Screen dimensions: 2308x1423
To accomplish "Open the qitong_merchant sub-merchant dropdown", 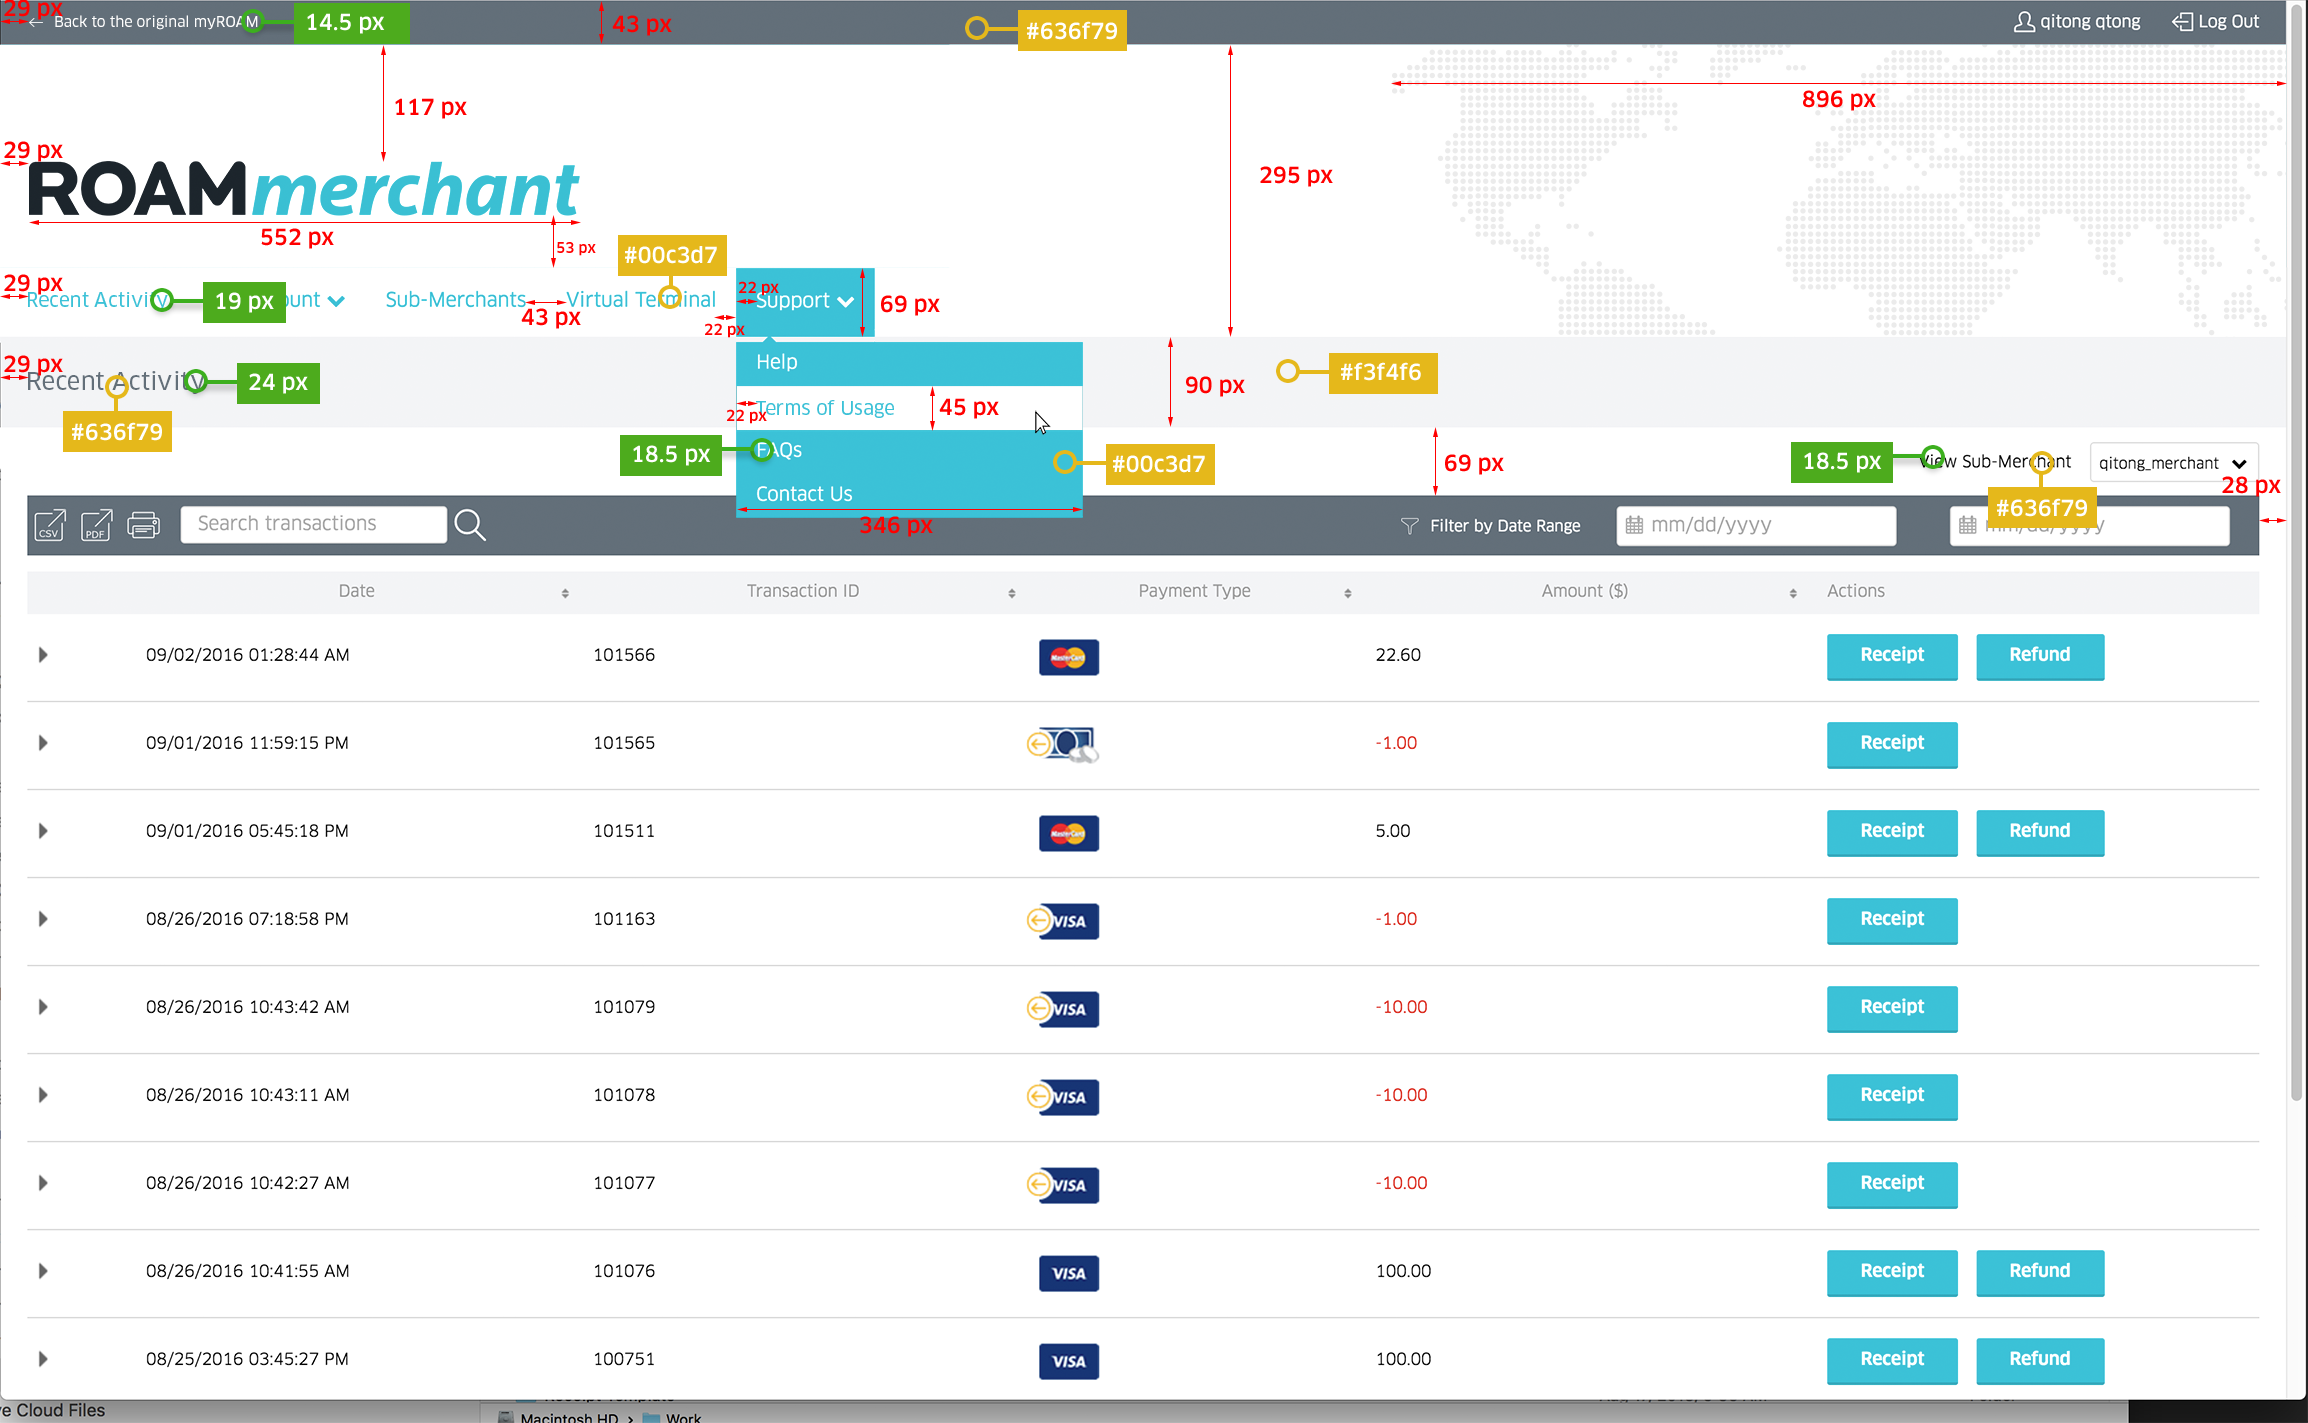I will [2173, 463].
